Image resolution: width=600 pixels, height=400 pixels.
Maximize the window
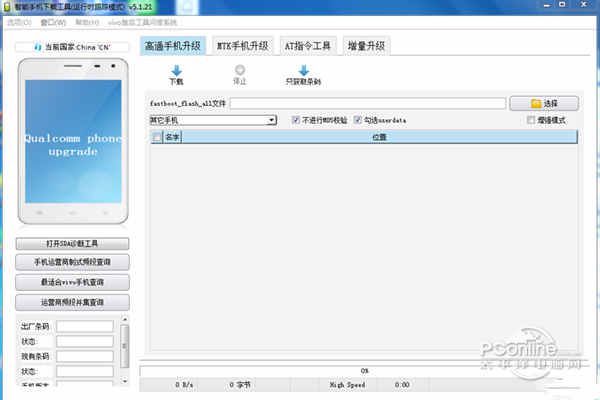tap(562, 5)
